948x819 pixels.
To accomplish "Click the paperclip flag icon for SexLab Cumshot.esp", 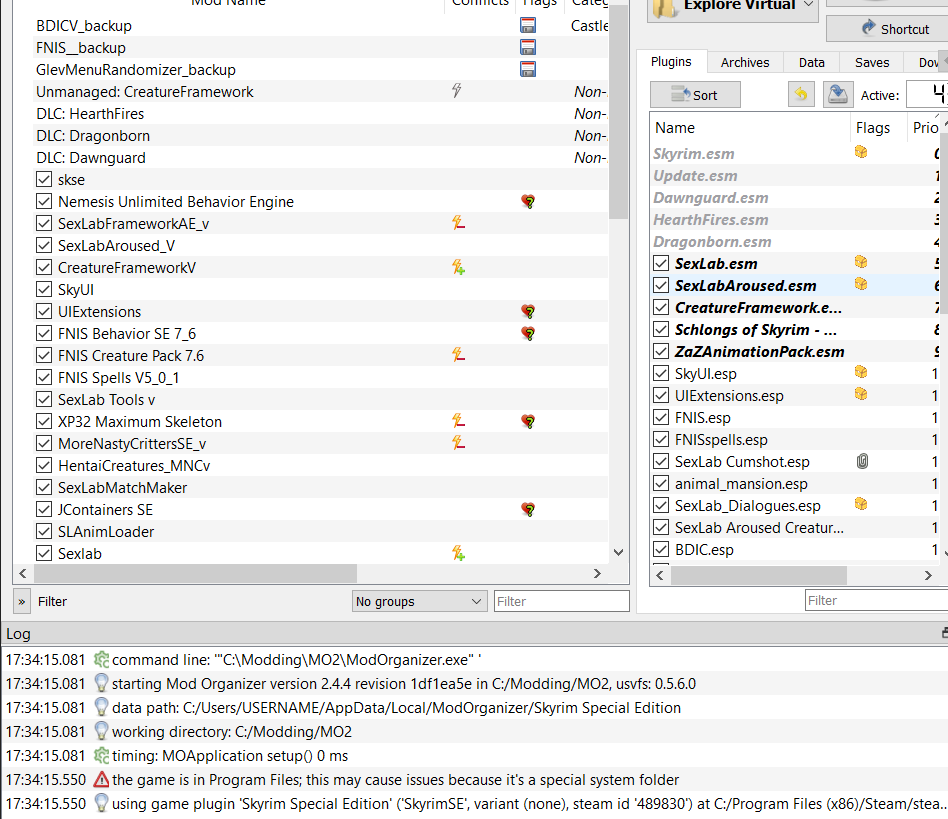I will pyautogui.click(x=862, y=461).
